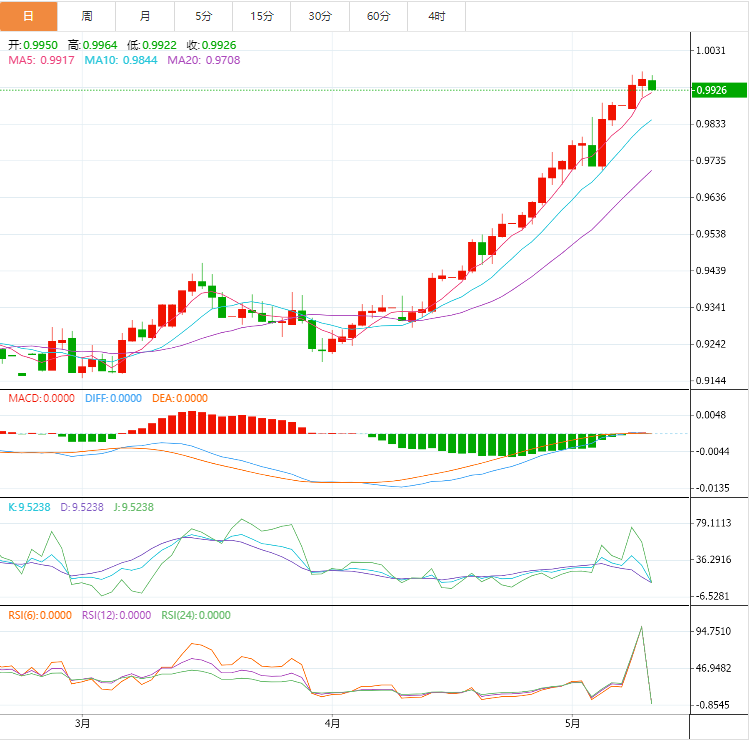Click the latest green candlestick
752x746 pixels.
[652, 85]
